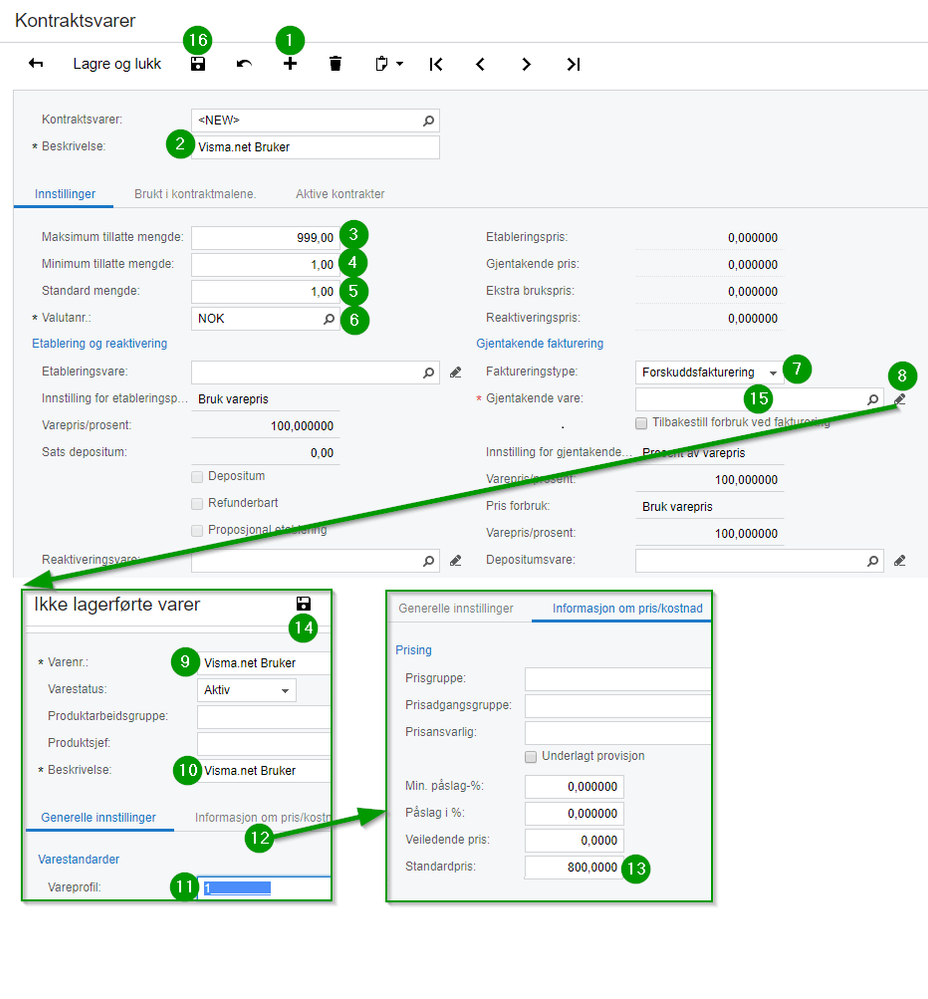The image size is (928, 999).
Task: Open the clipboard paste icon
Action: (x=382, y=64)
